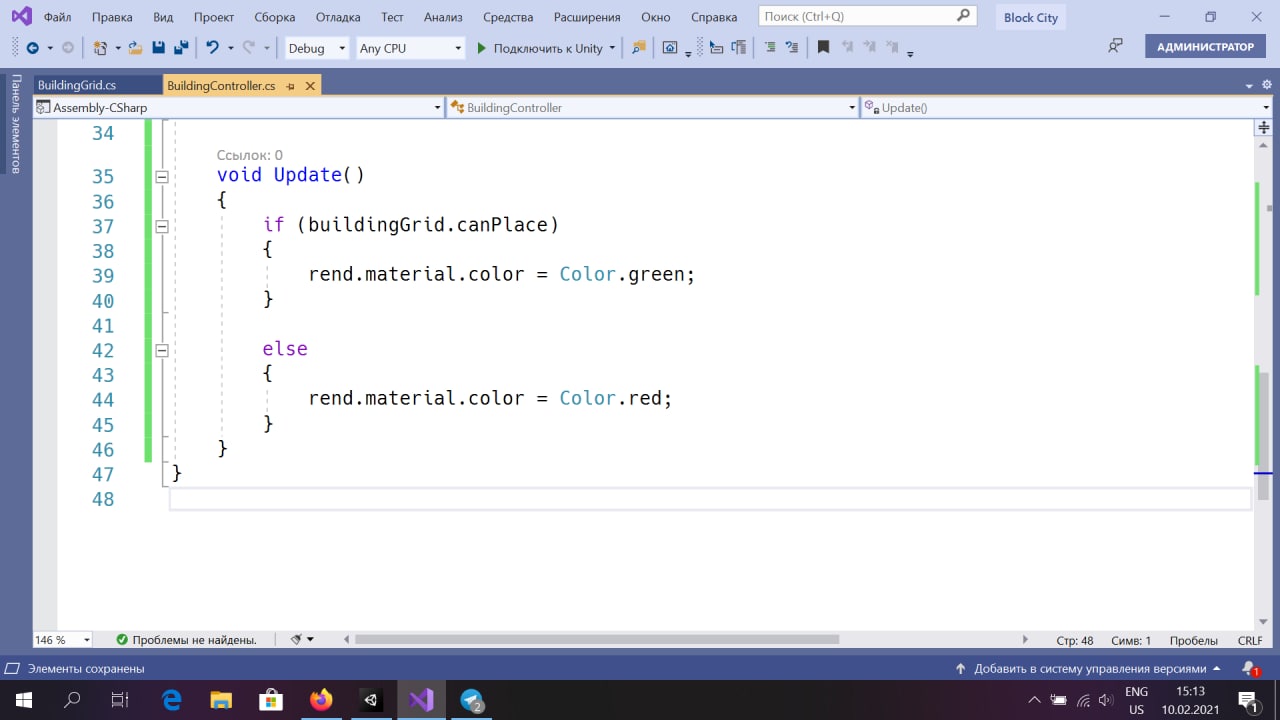Open the Any CPU platform dropdown

[411, 48]
